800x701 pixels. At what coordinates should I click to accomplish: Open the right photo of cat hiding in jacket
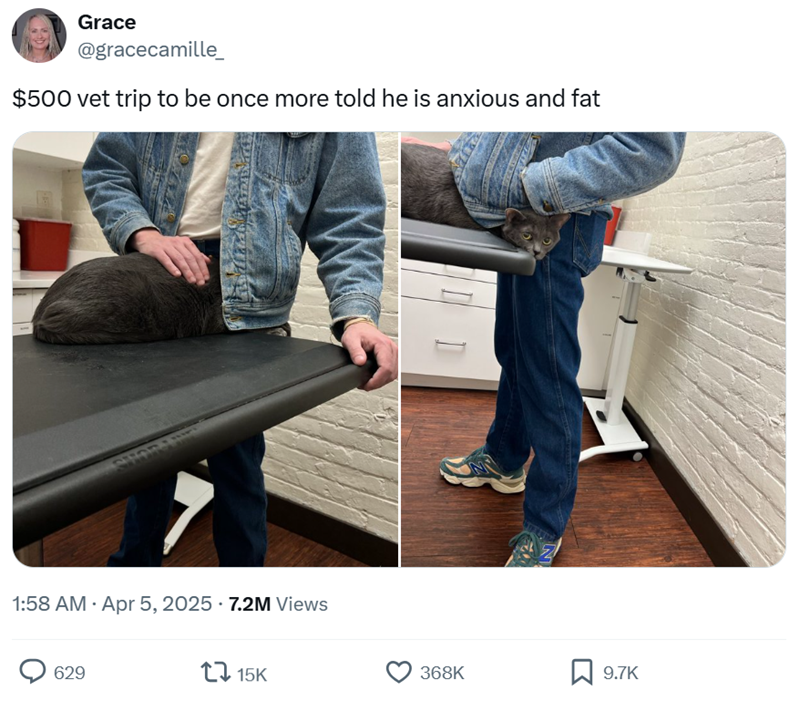593,349
